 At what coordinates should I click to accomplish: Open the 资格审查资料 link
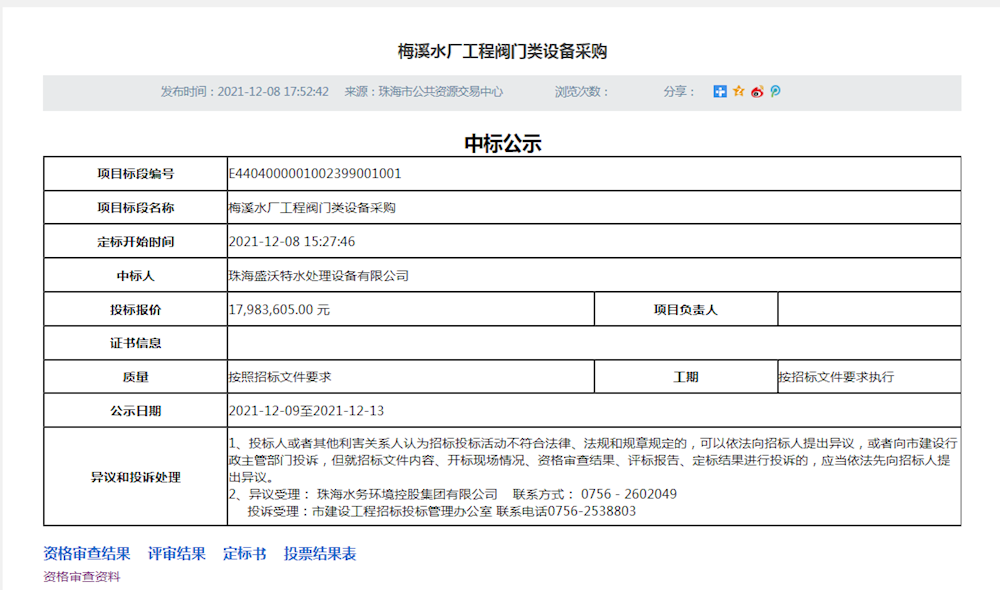tap(80, 575)
